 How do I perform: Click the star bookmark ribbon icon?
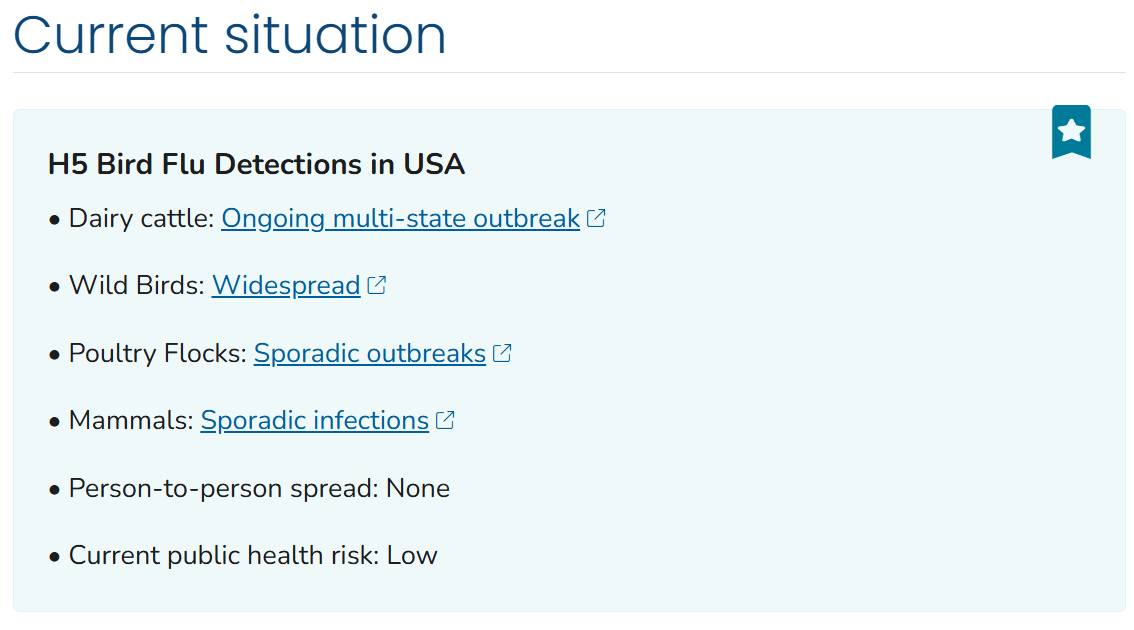[x=1071, y=132]
